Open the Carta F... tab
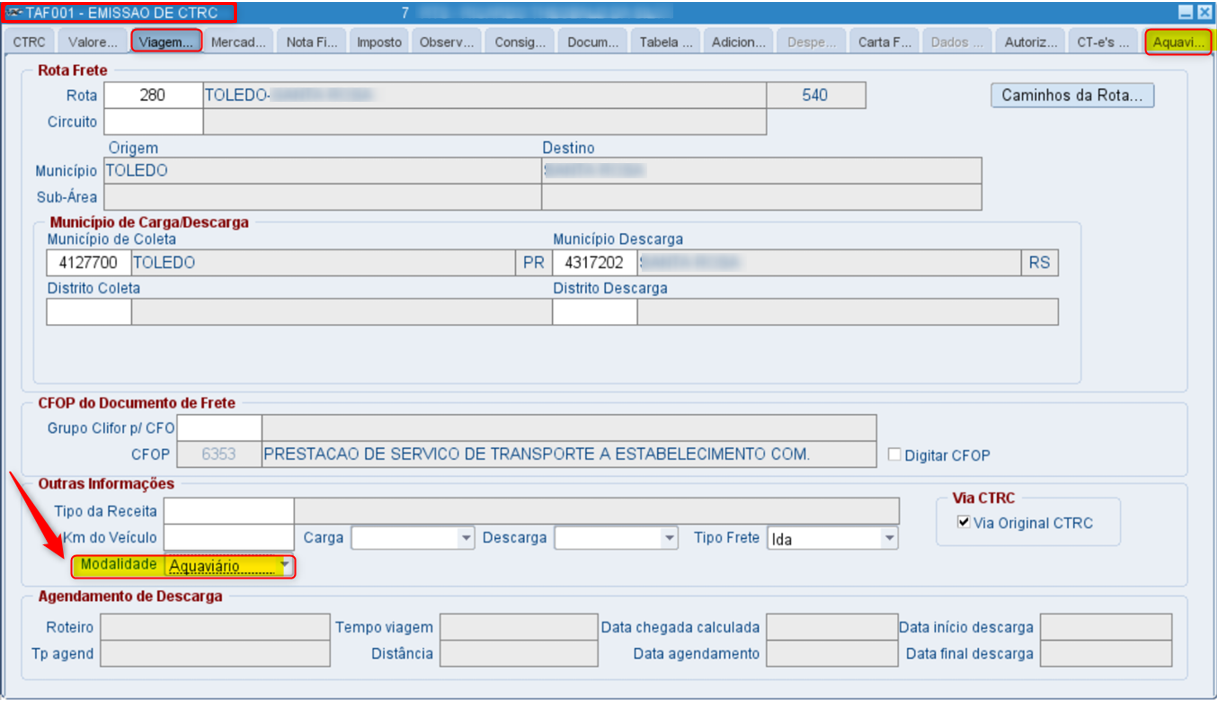The image size is (1217, 702). pyautogui.click(x=885, y=42)
